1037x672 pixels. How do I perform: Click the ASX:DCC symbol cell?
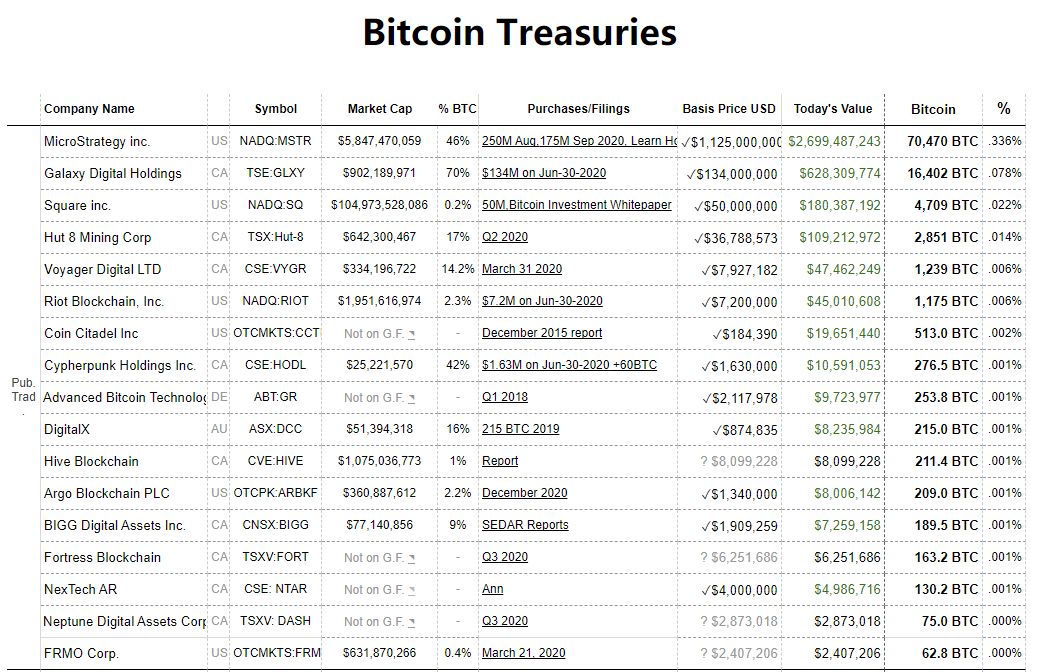click(x=276, y=429)
